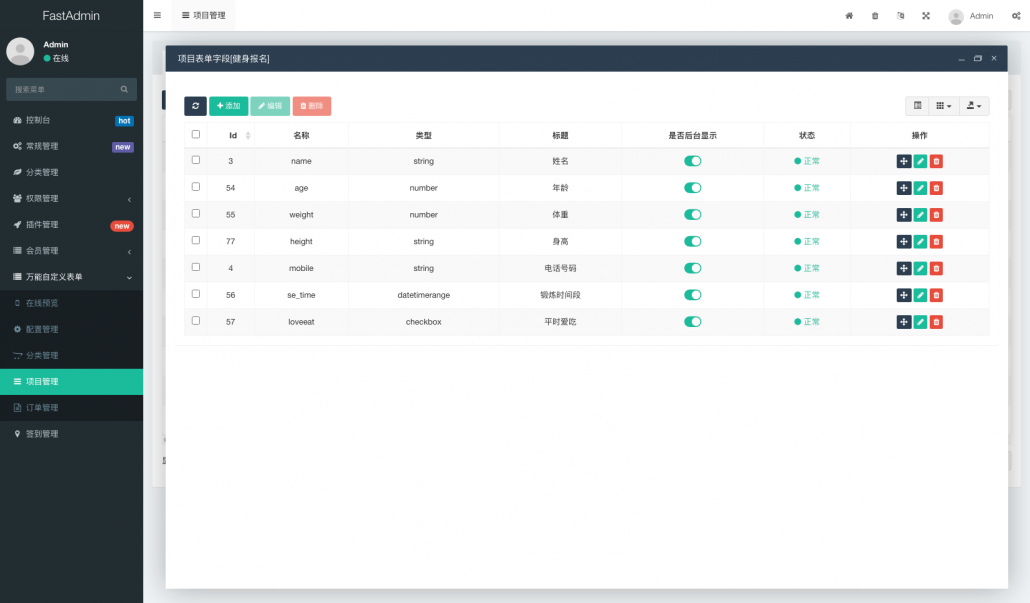Click the home icon in the top bar
1030x603 pixels.
tap(849, 16)
